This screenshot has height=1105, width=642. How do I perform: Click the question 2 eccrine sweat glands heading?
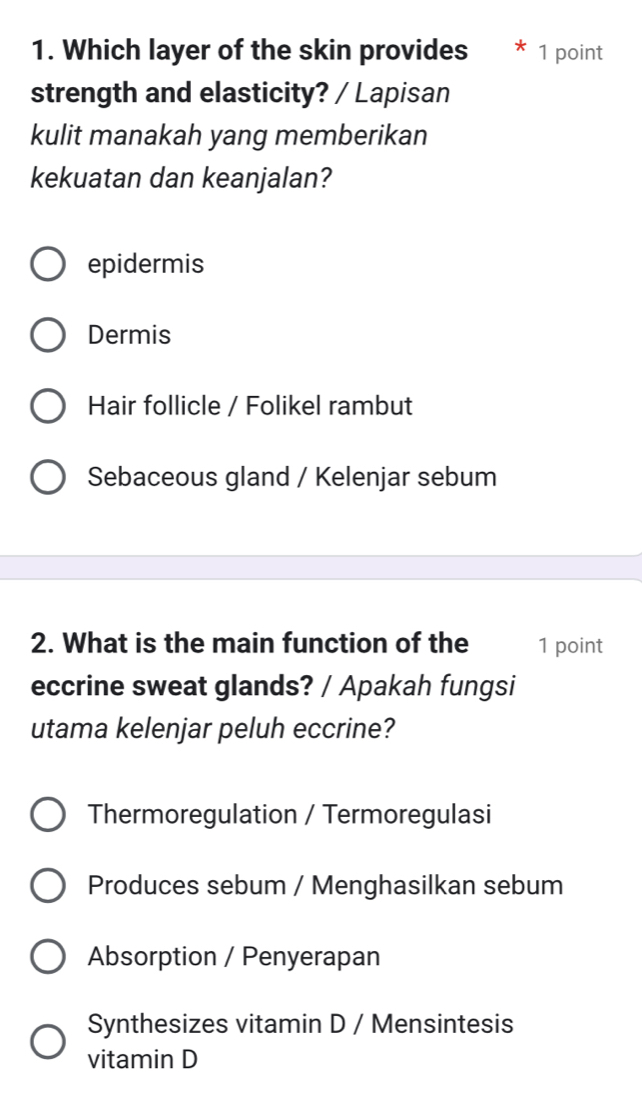[x=272, y=686]
